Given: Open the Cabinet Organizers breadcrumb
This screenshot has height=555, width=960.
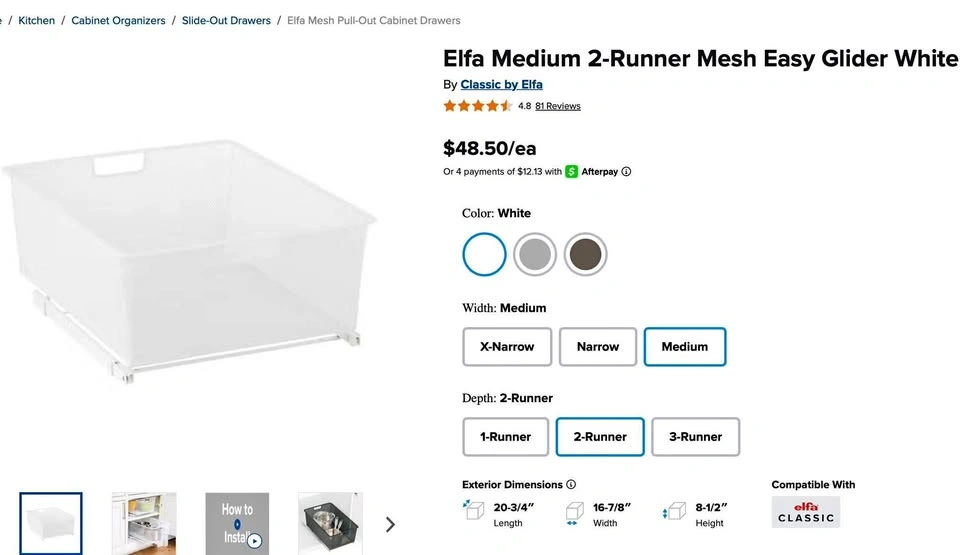Looking at the screenshot, I should [x=118, y=20].
